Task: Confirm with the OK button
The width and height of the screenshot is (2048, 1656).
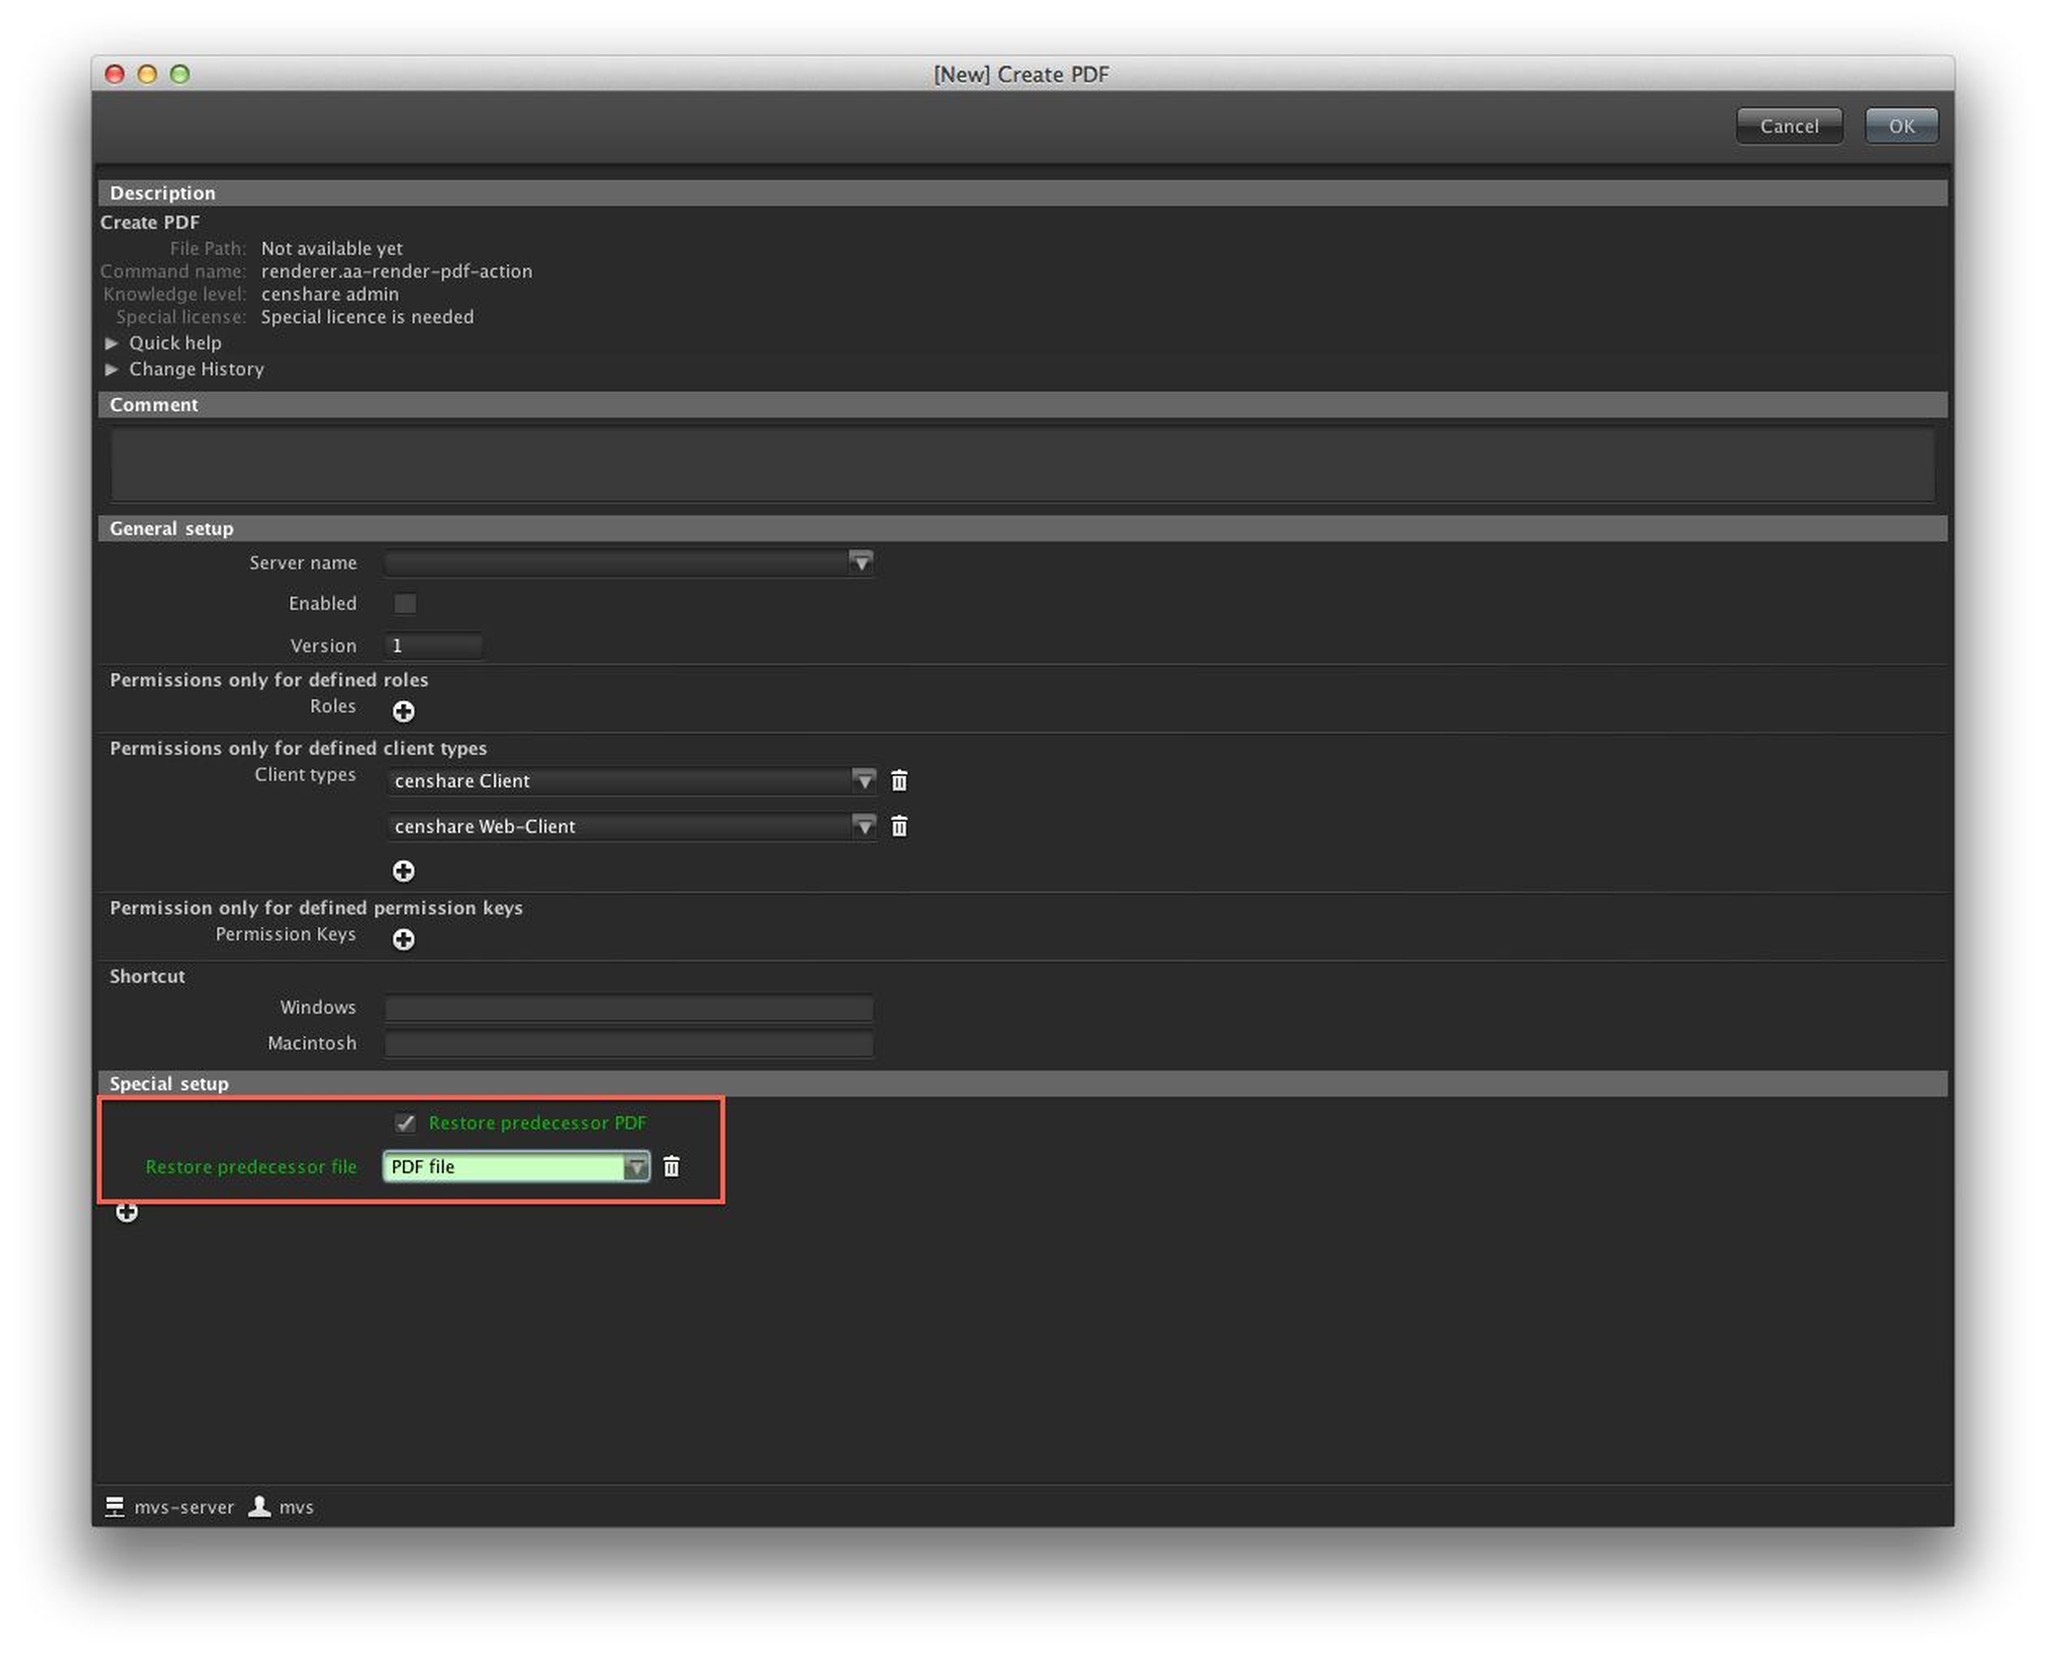Action: coord(1900,126)
